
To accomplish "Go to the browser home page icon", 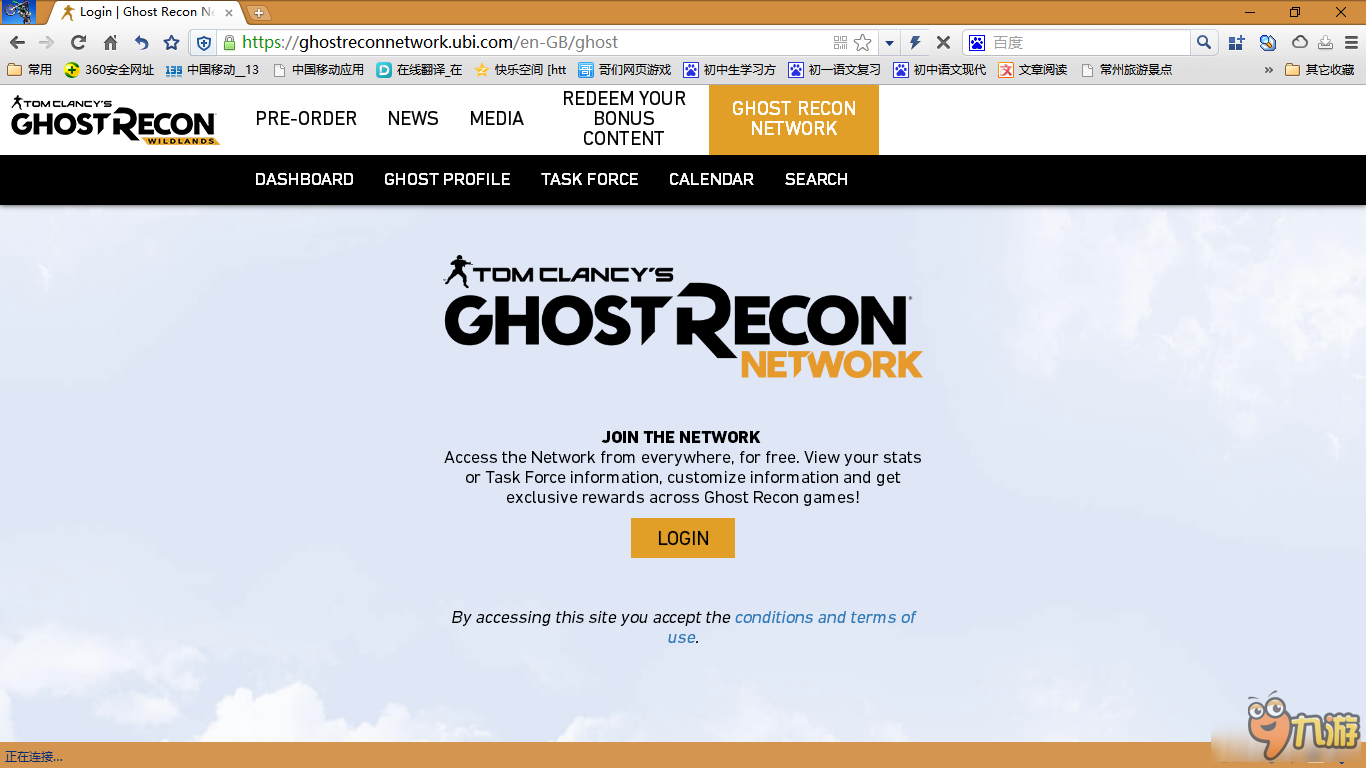I will [110, 43].
